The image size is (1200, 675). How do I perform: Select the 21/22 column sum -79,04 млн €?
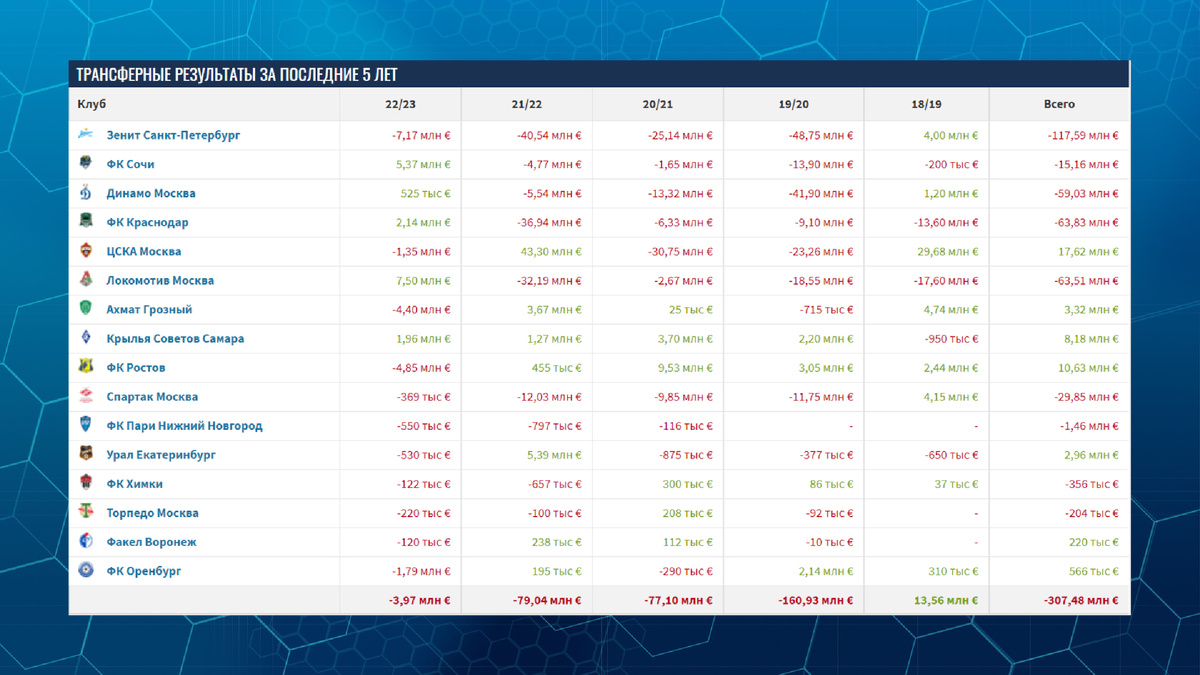point(547,600)
